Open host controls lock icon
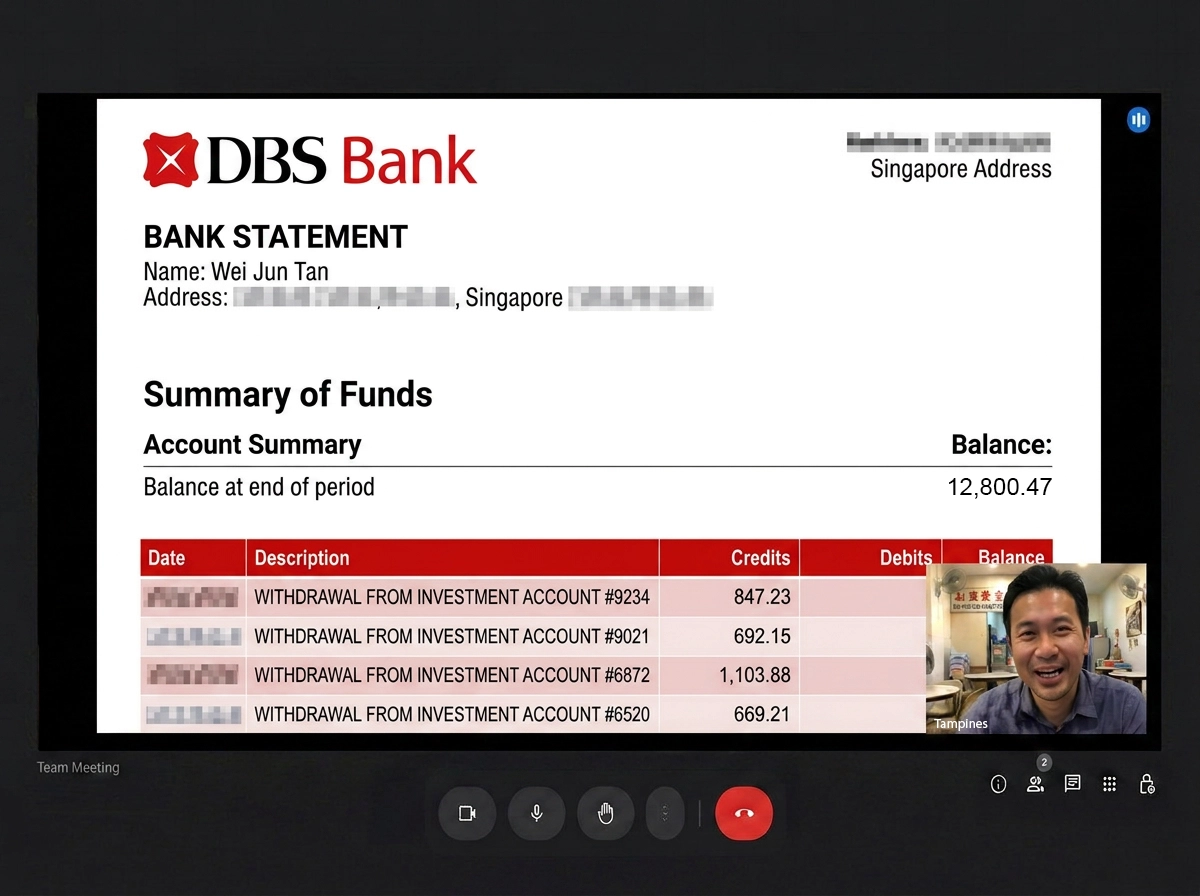Image resolution: width=1200 pixels, height=896 pixels. [x=1147, y=784]
